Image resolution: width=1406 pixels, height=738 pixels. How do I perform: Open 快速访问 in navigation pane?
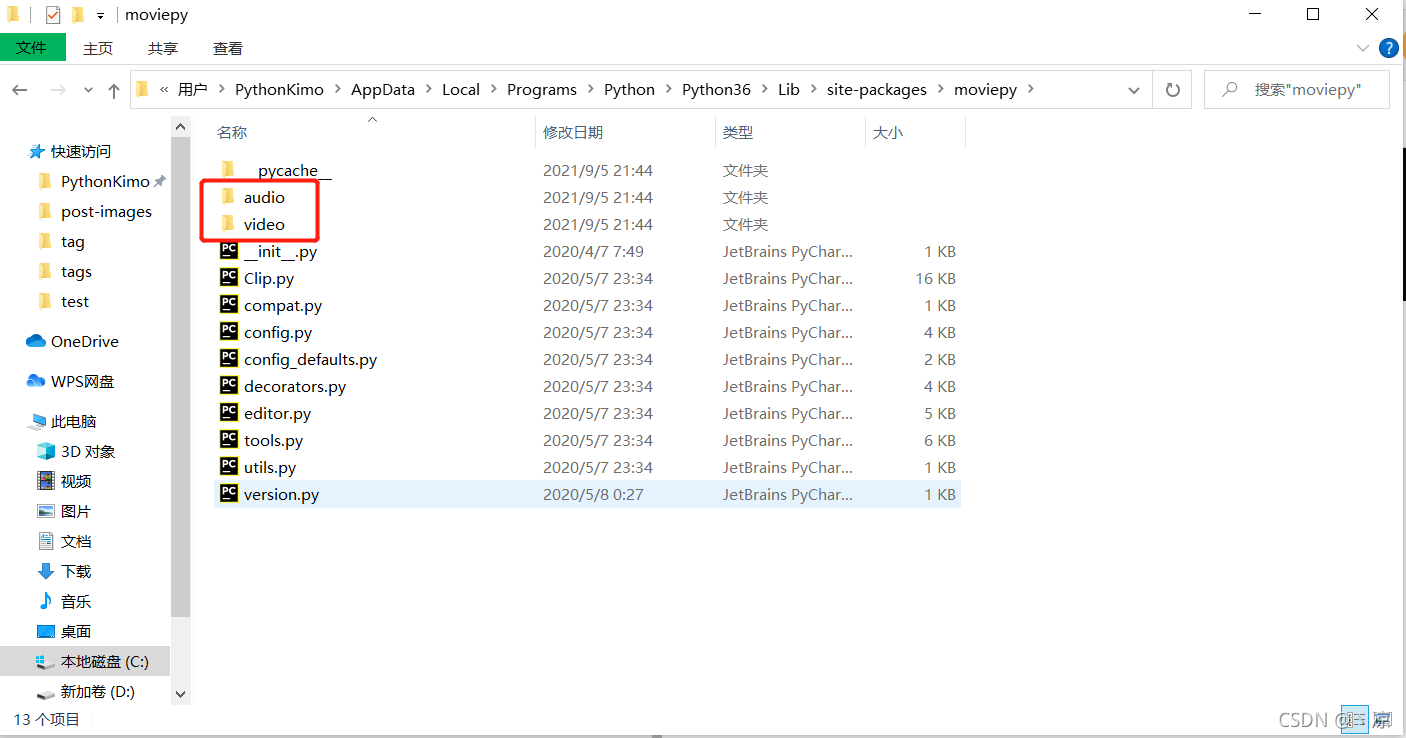coord(81,151)
